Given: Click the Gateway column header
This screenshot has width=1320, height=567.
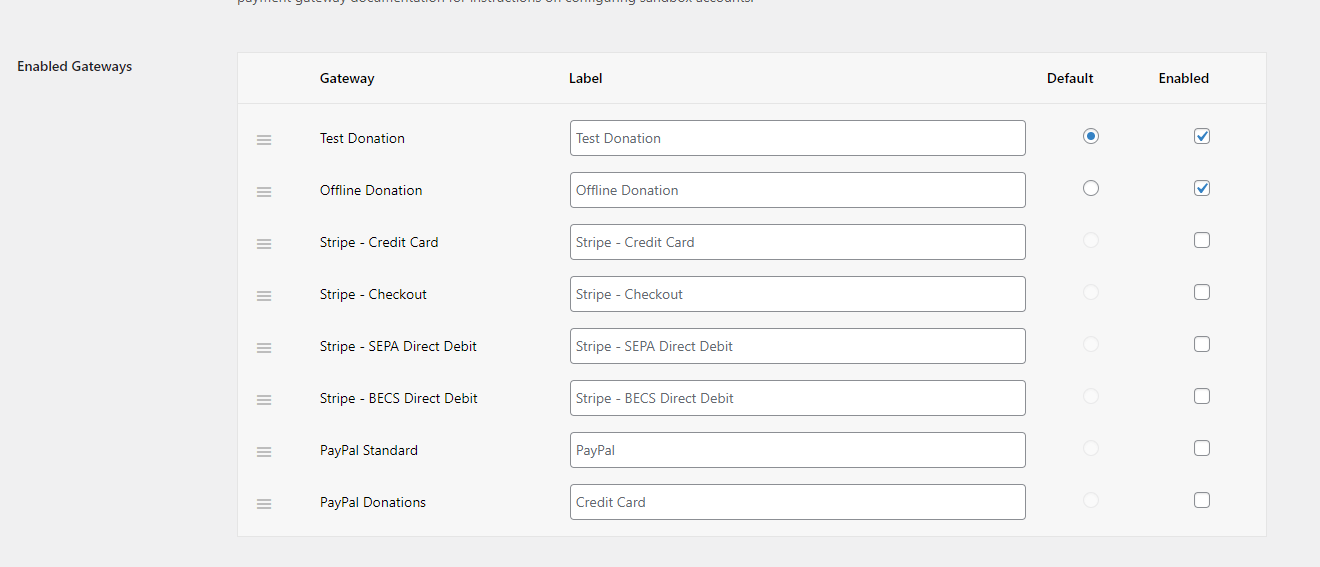Looking at the screenshot, I should [x=347, y=78].
